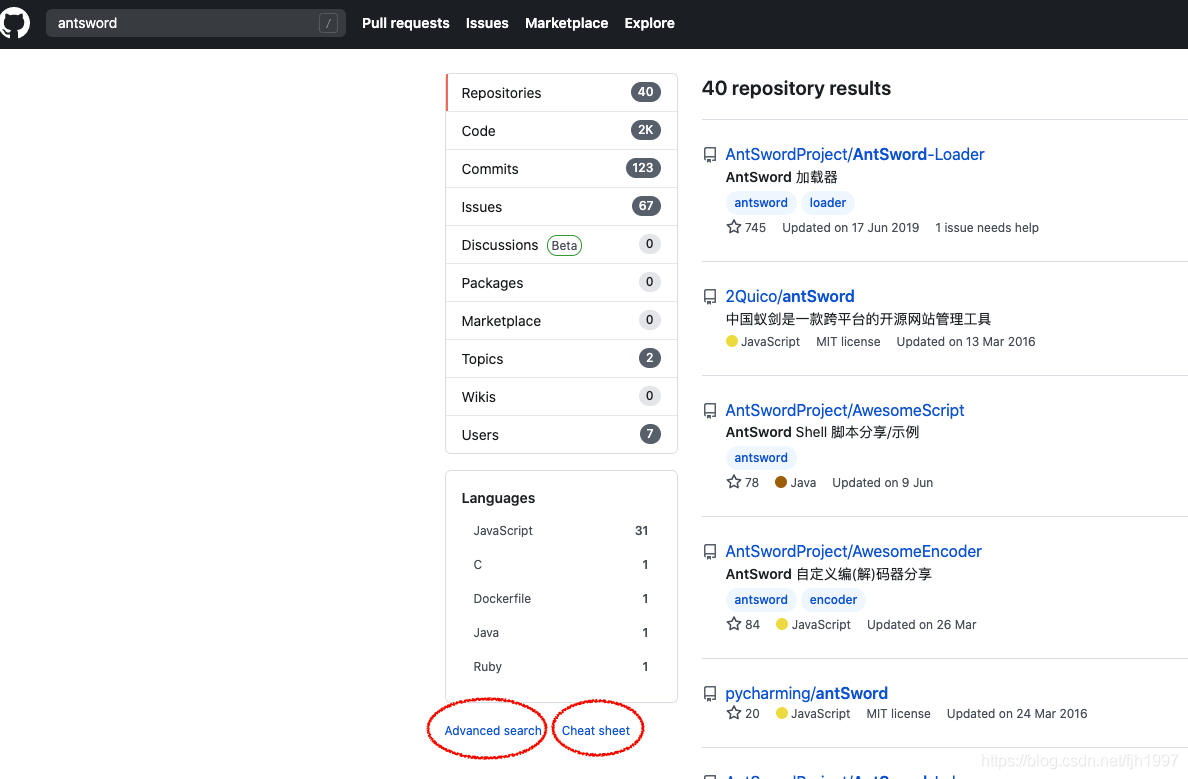Open Advanced search link
The width and height of the screenshot is (1188, 779).
pos(492,731)
